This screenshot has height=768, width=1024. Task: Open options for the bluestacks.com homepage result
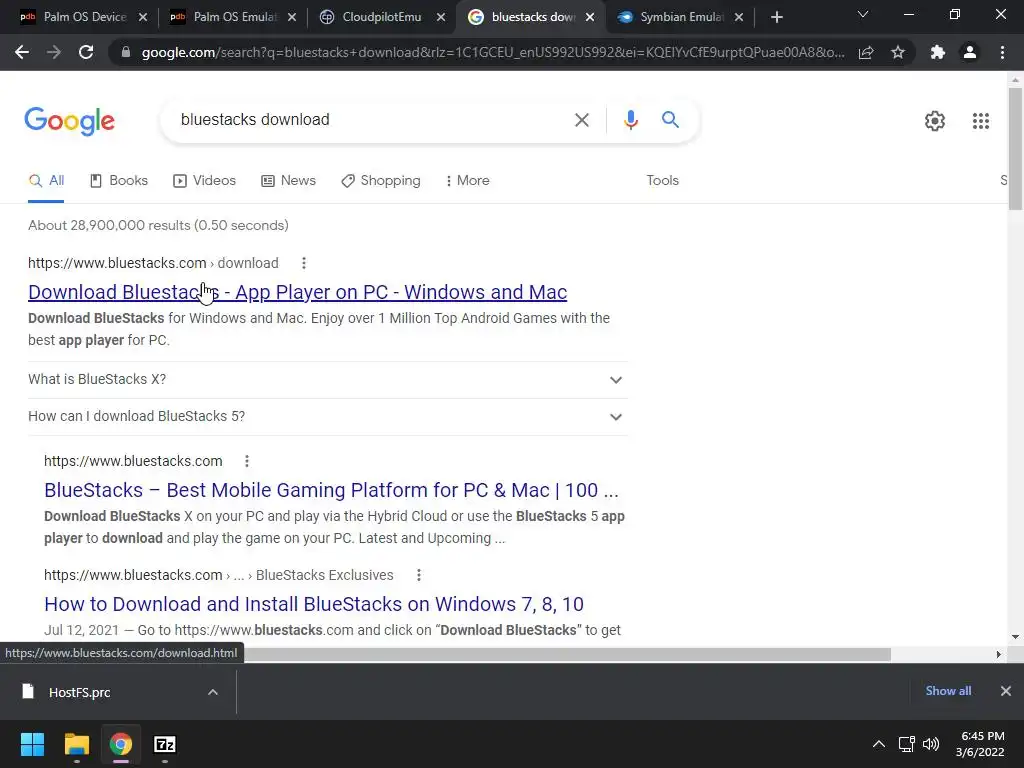[x=247, y=461]
